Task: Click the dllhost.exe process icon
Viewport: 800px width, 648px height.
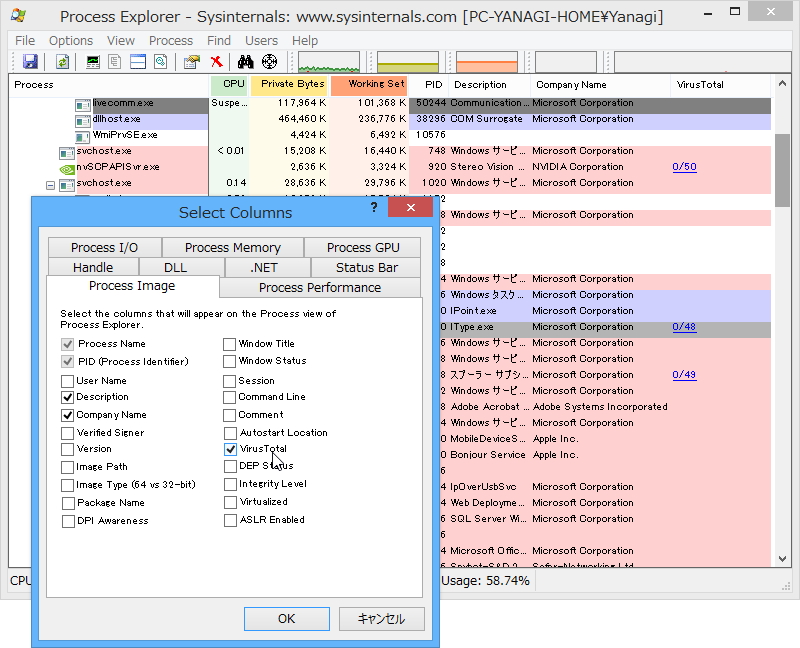Action: coord(82,120)
